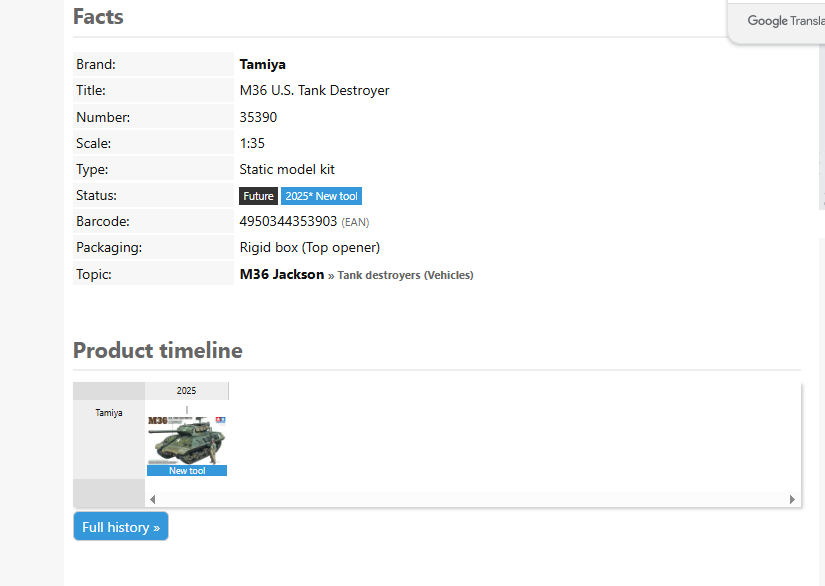Click the Topic: field label
This screenshot has width=825, height=586.
94,274
